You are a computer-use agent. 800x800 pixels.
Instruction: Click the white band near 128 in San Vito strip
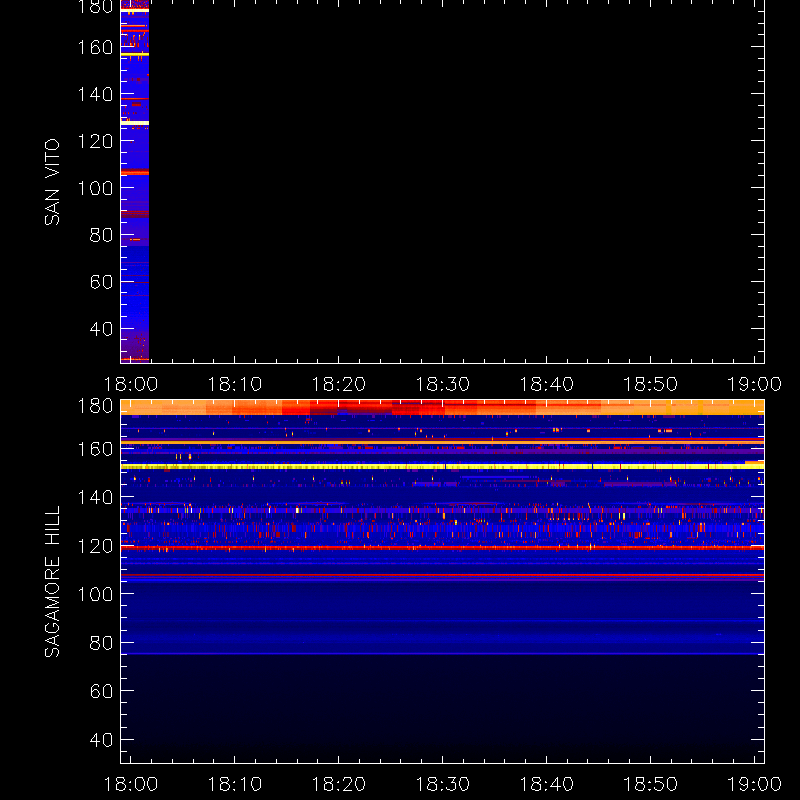(x=135, y=123)
